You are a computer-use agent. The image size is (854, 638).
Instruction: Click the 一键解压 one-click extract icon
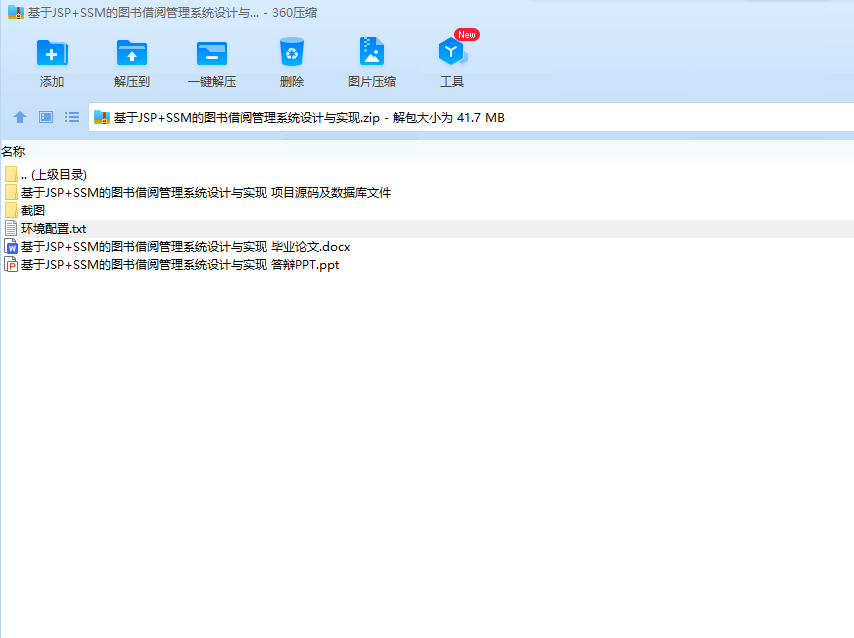(x=212, y=53)
